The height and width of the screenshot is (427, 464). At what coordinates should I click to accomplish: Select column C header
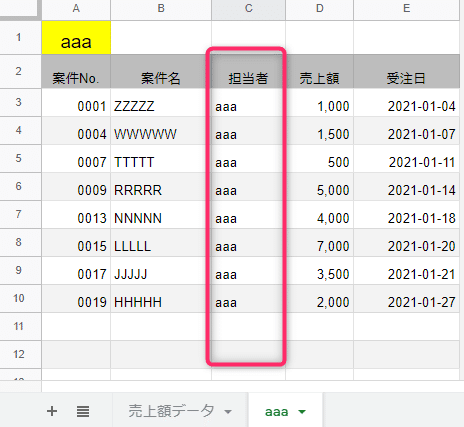click(248, 9)
